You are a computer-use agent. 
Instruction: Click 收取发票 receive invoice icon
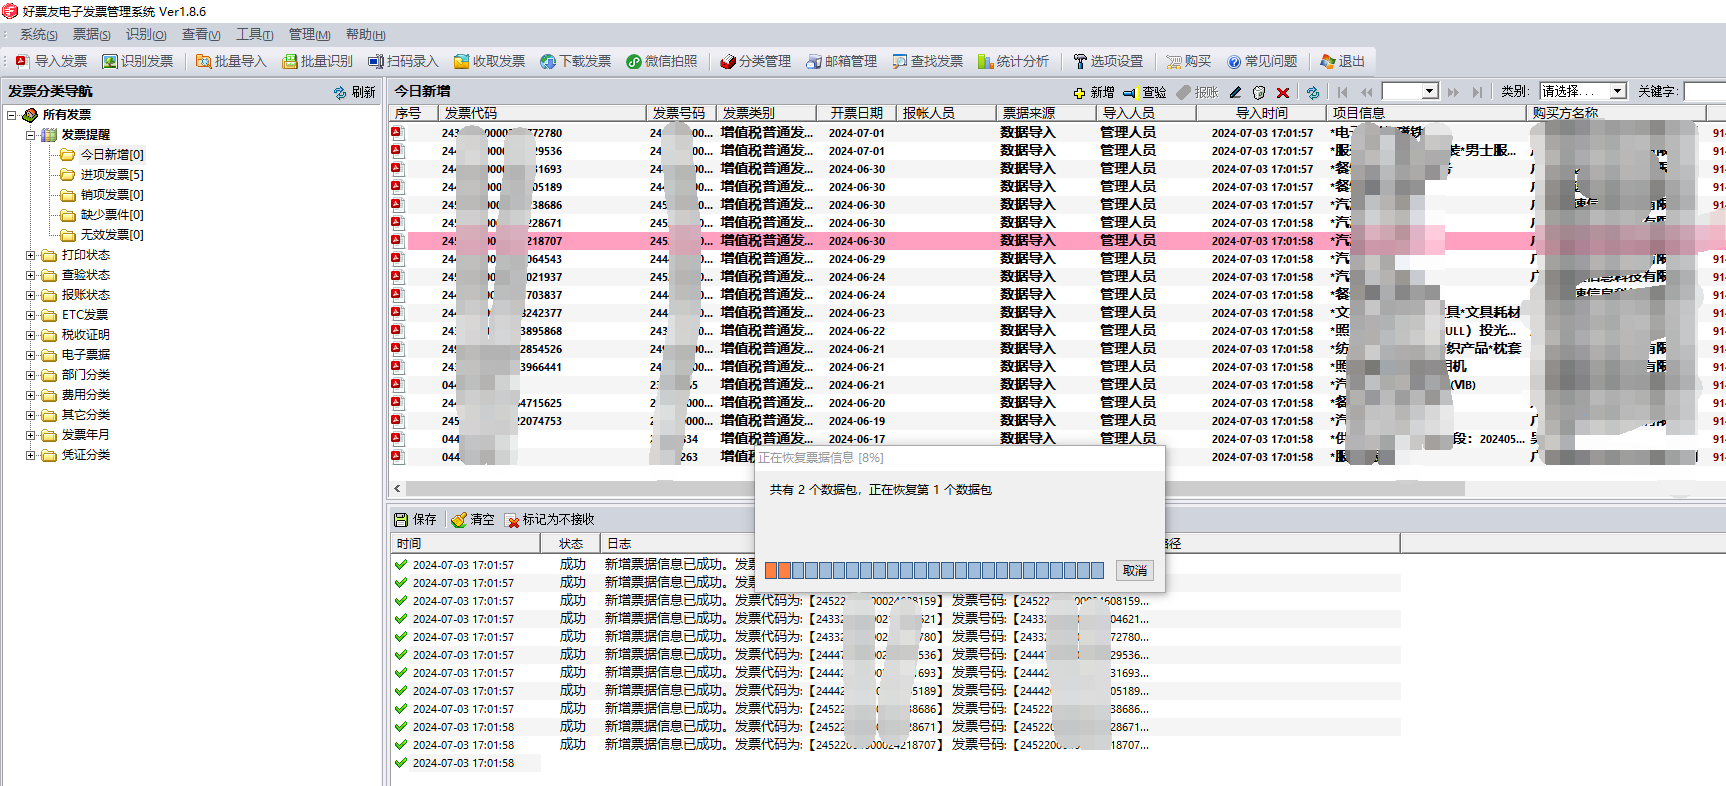click(x=490, y=61)
